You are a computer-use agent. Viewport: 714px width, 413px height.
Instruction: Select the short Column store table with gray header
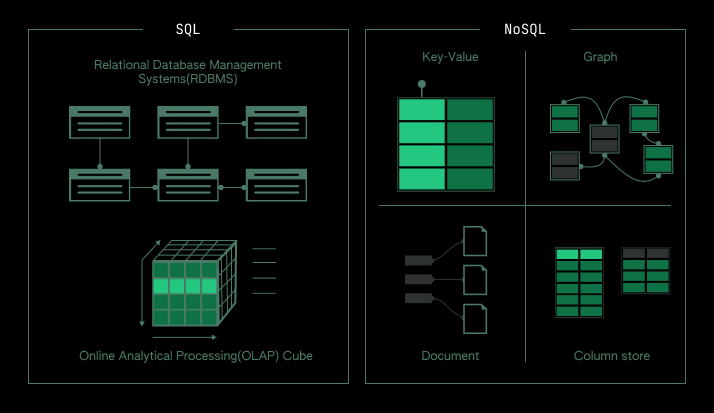(x=646, y=270)
